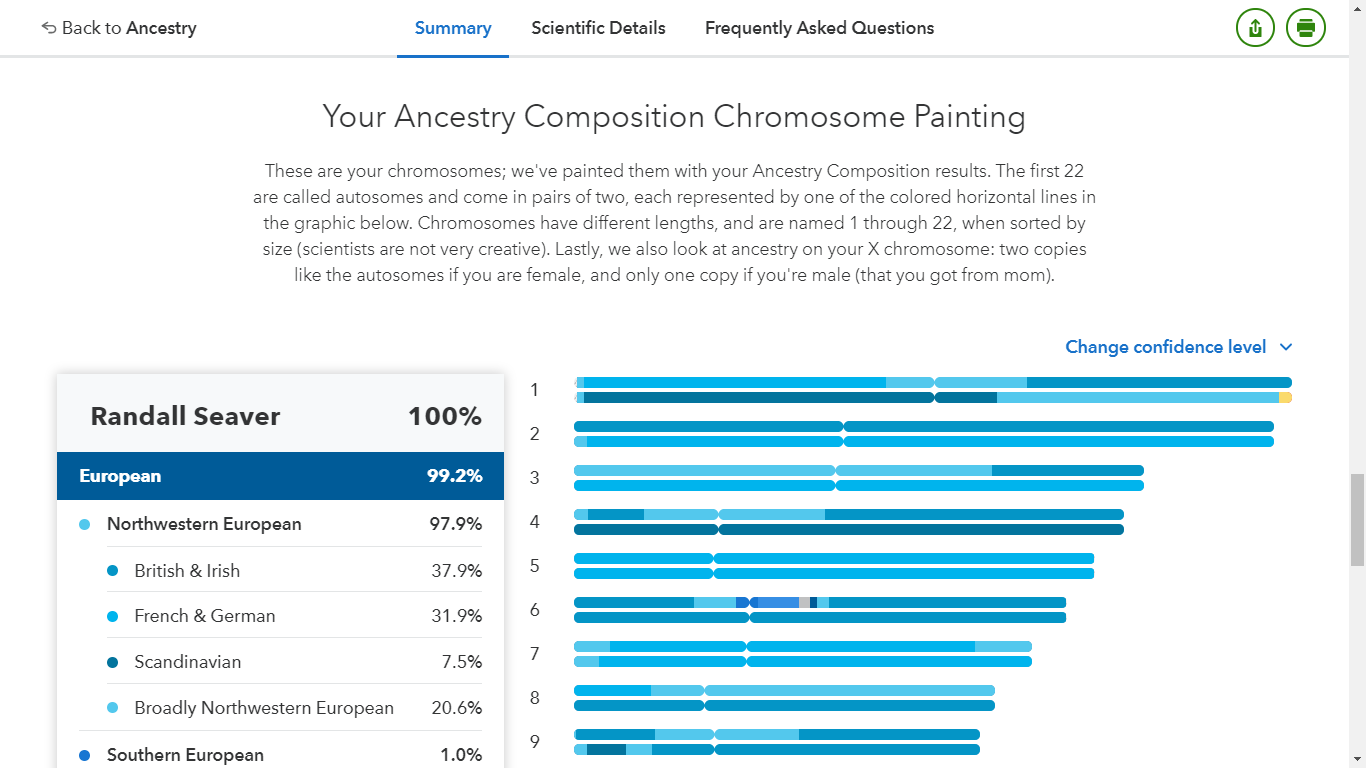Click the Northwestern European row
The width and height of the screenshot is (1366, 768).
point(280,524)
